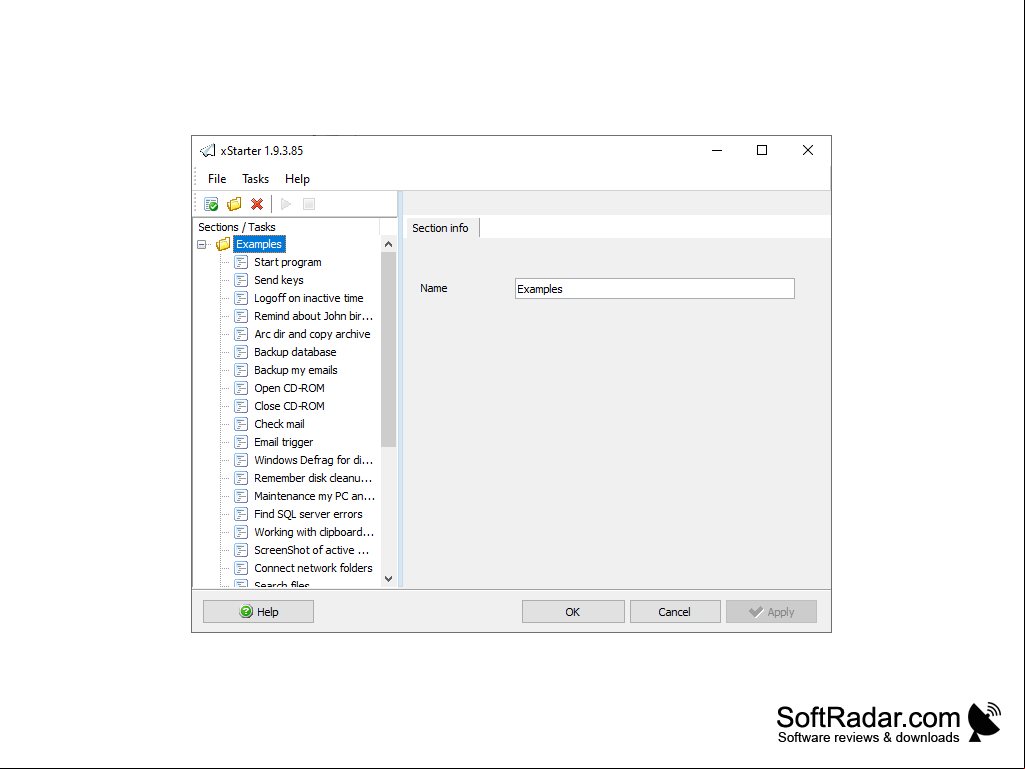Viewport: 1025px width, 769px height.
Task: Select the Backup database task
Action: [295, 352]
